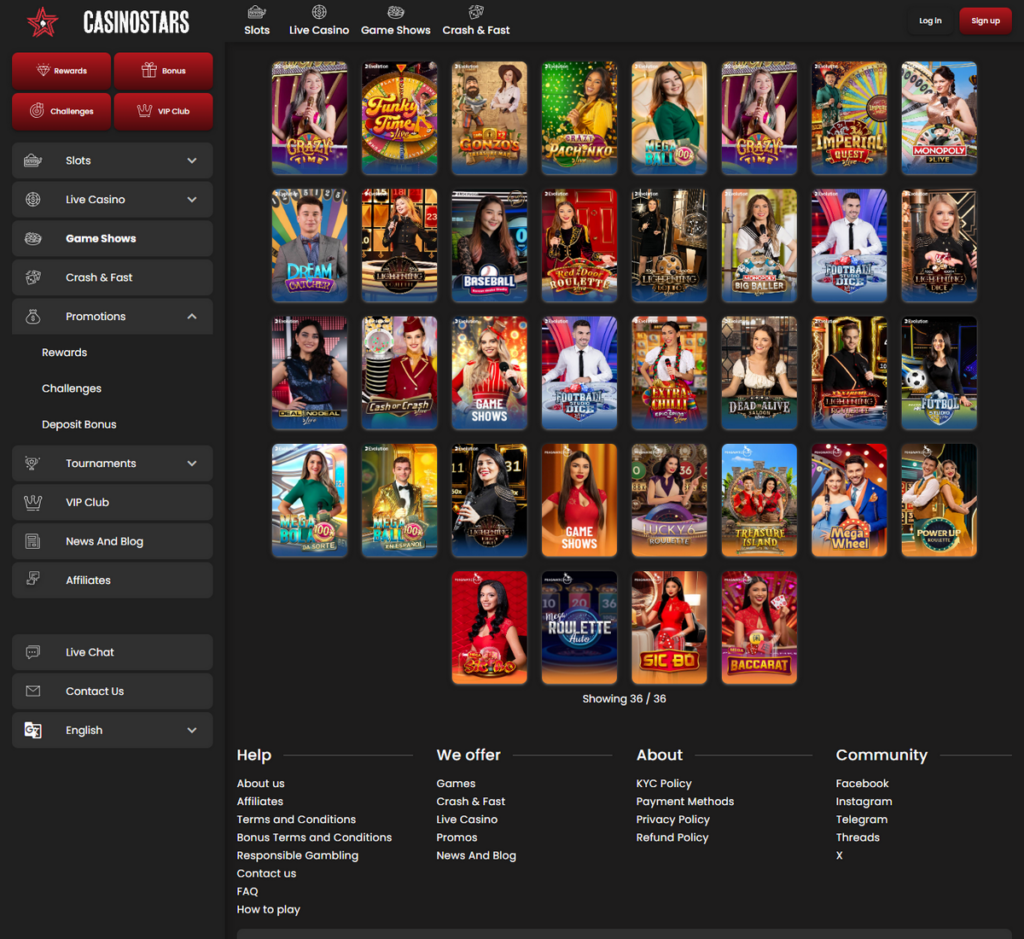Click the Facebook community link

pyautogui.click(x=862, y=783)
